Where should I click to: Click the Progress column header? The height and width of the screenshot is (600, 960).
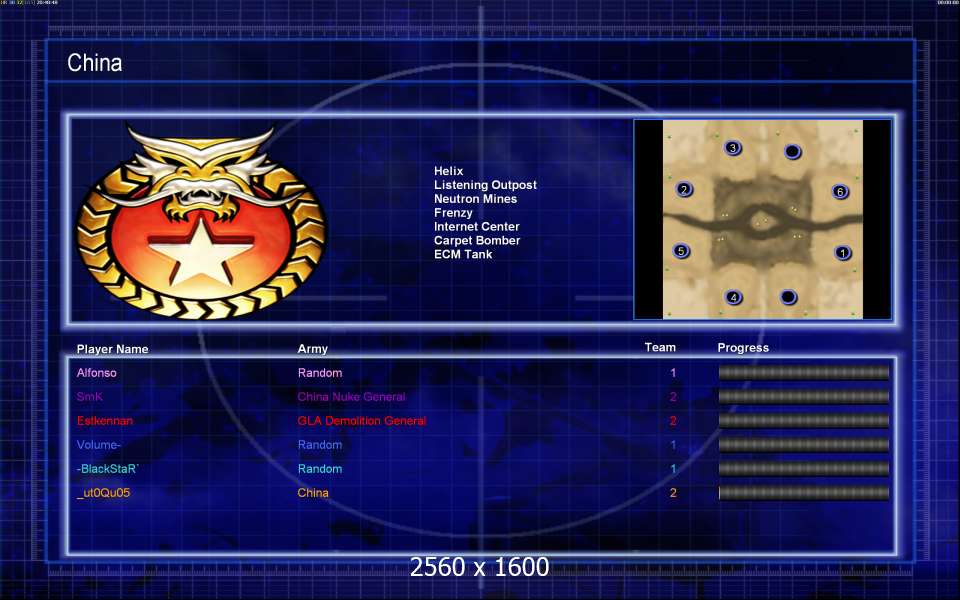(x=743, y=348)
